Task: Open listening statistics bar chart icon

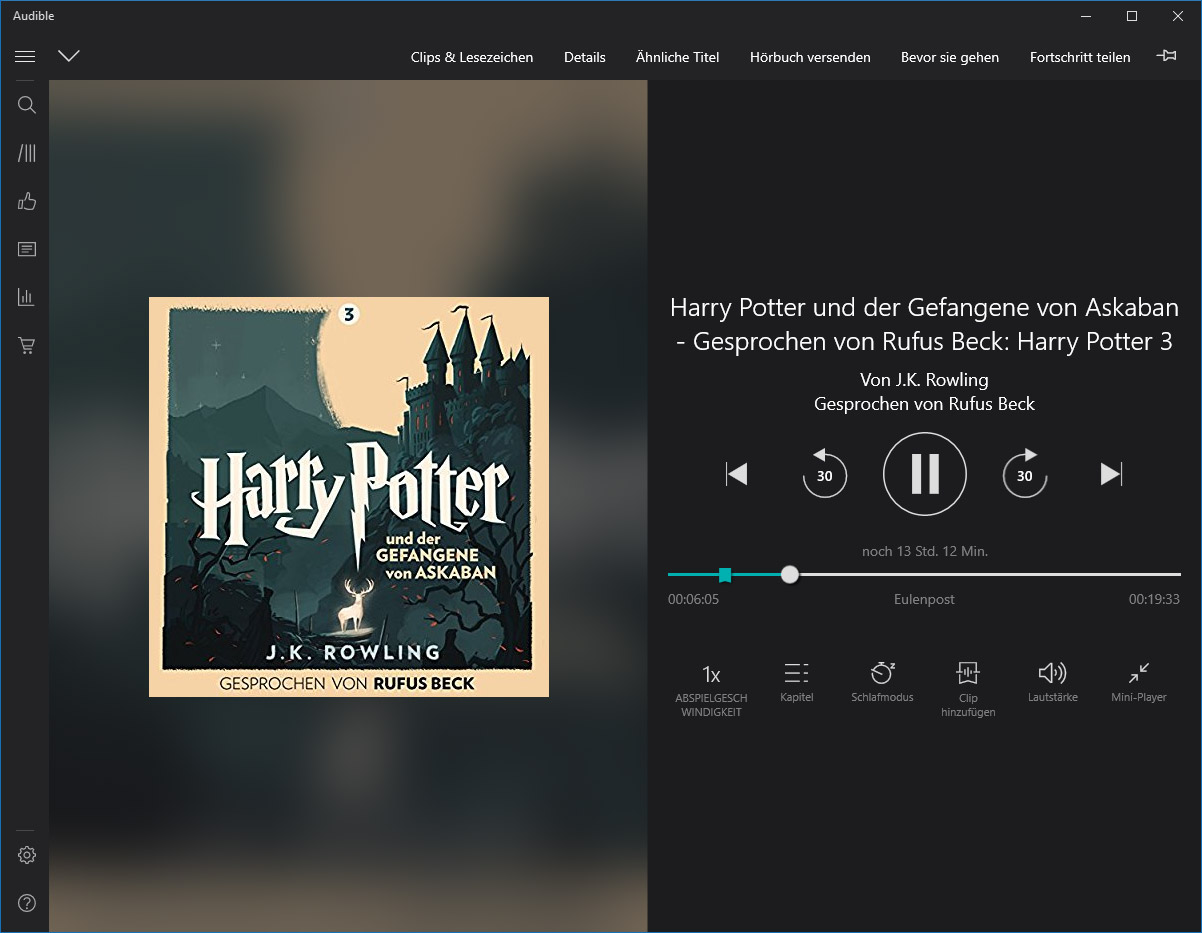Action: coord(27,297)
